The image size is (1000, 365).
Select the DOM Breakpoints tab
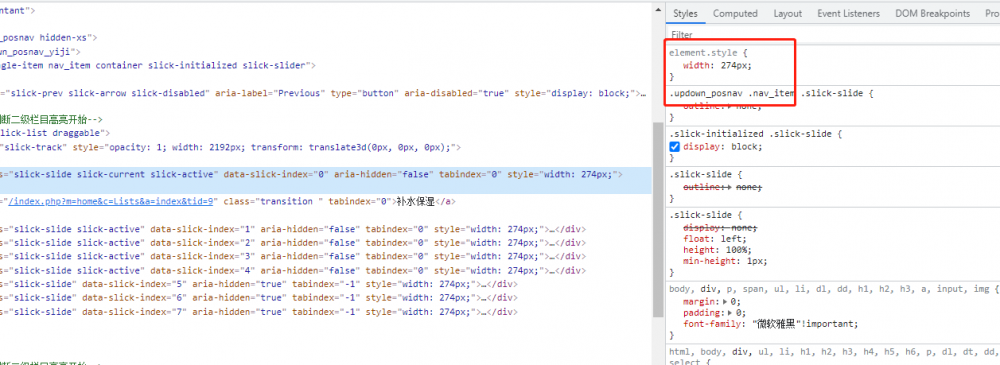coord(932,13)
